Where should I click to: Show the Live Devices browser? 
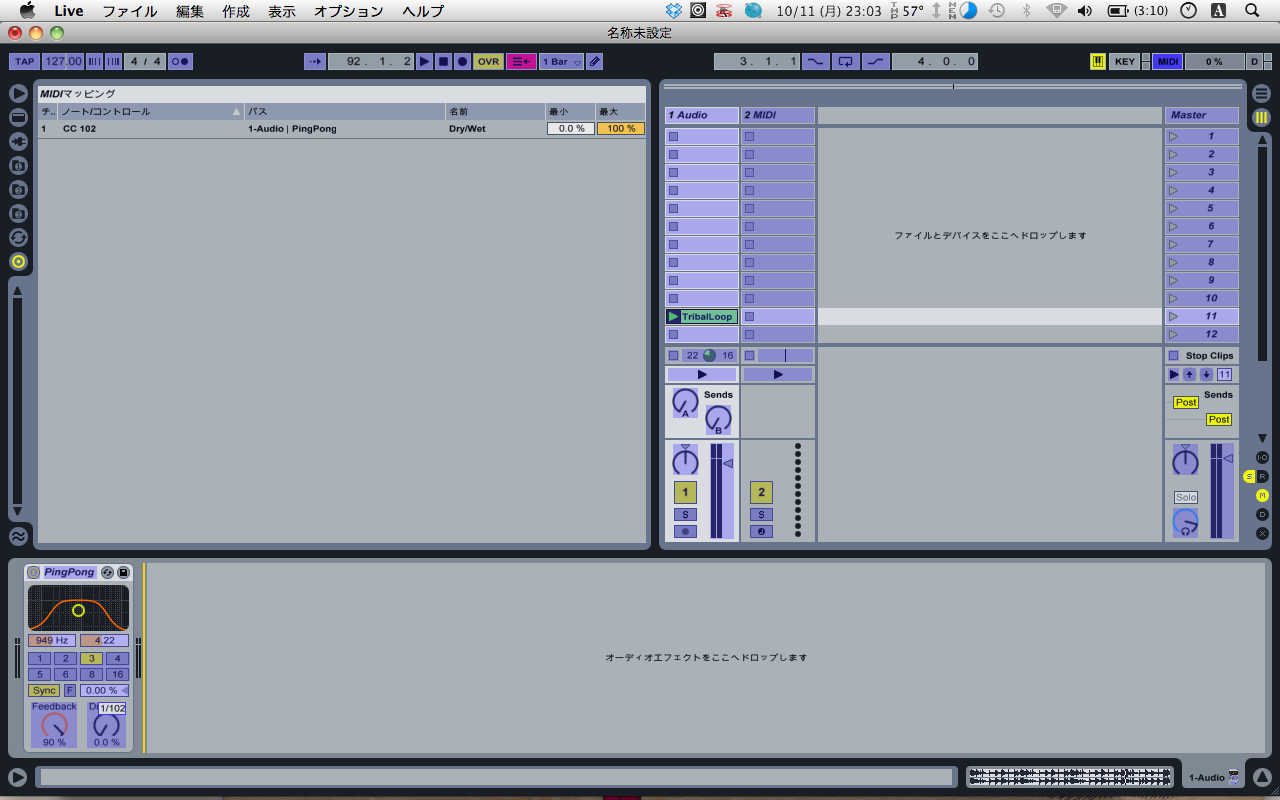18,117
